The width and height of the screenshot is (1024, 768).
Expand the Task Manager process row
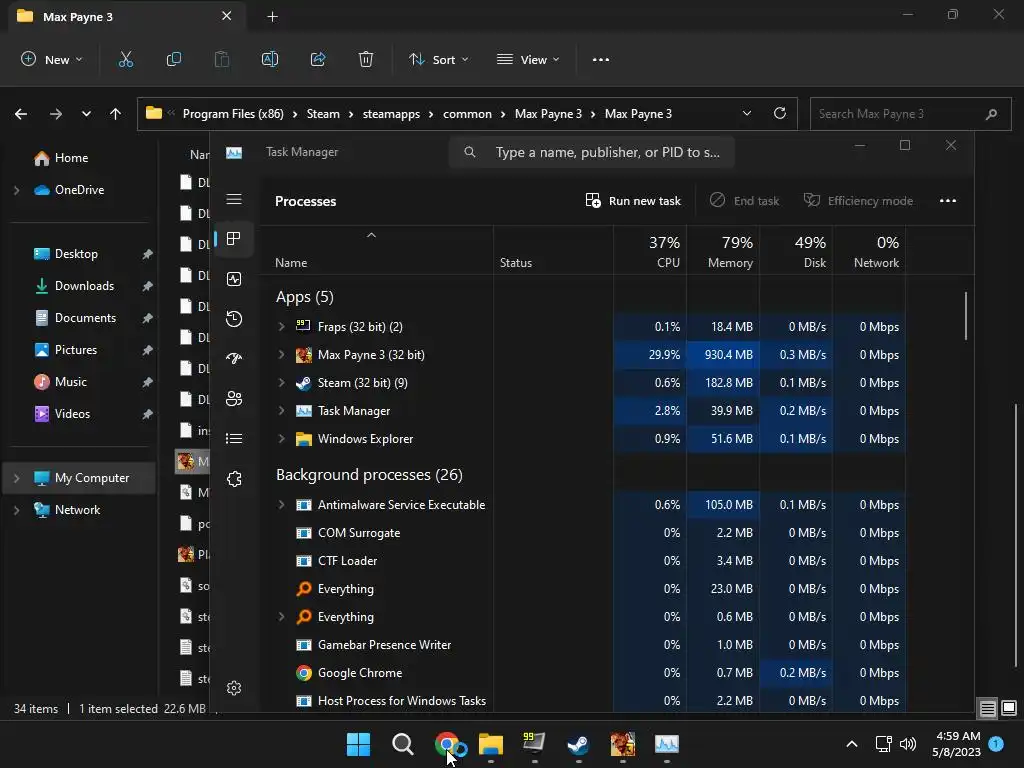281,411
